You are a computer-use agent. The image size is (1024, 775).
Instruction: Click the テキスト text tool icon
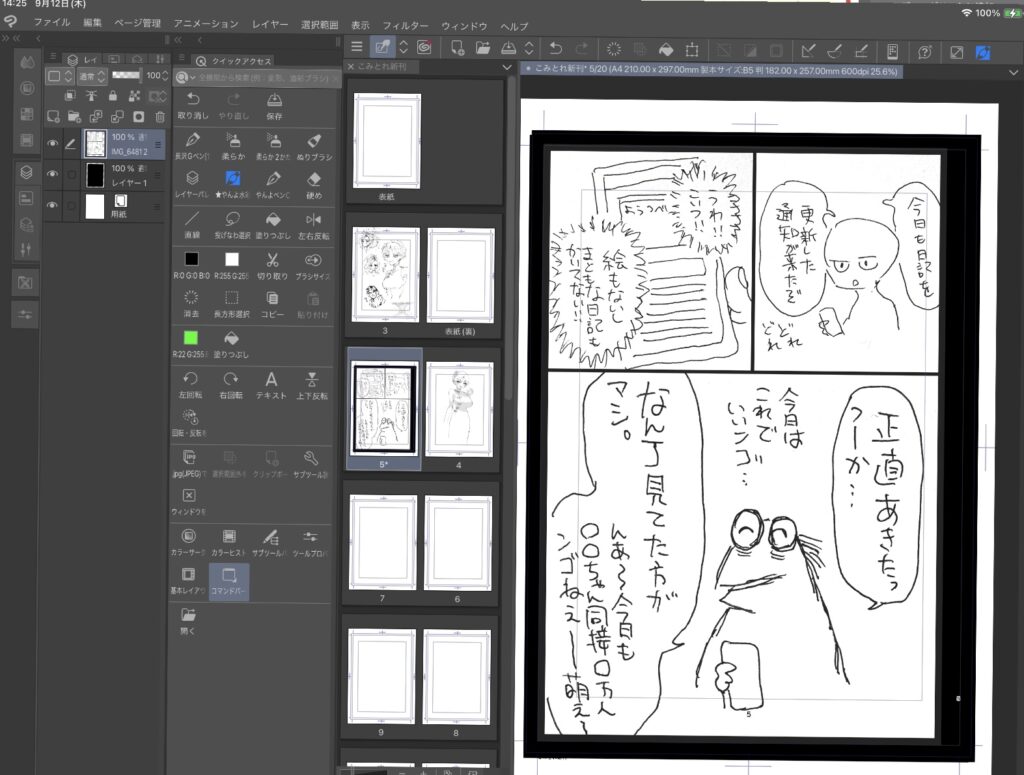(x=271, y=380)
